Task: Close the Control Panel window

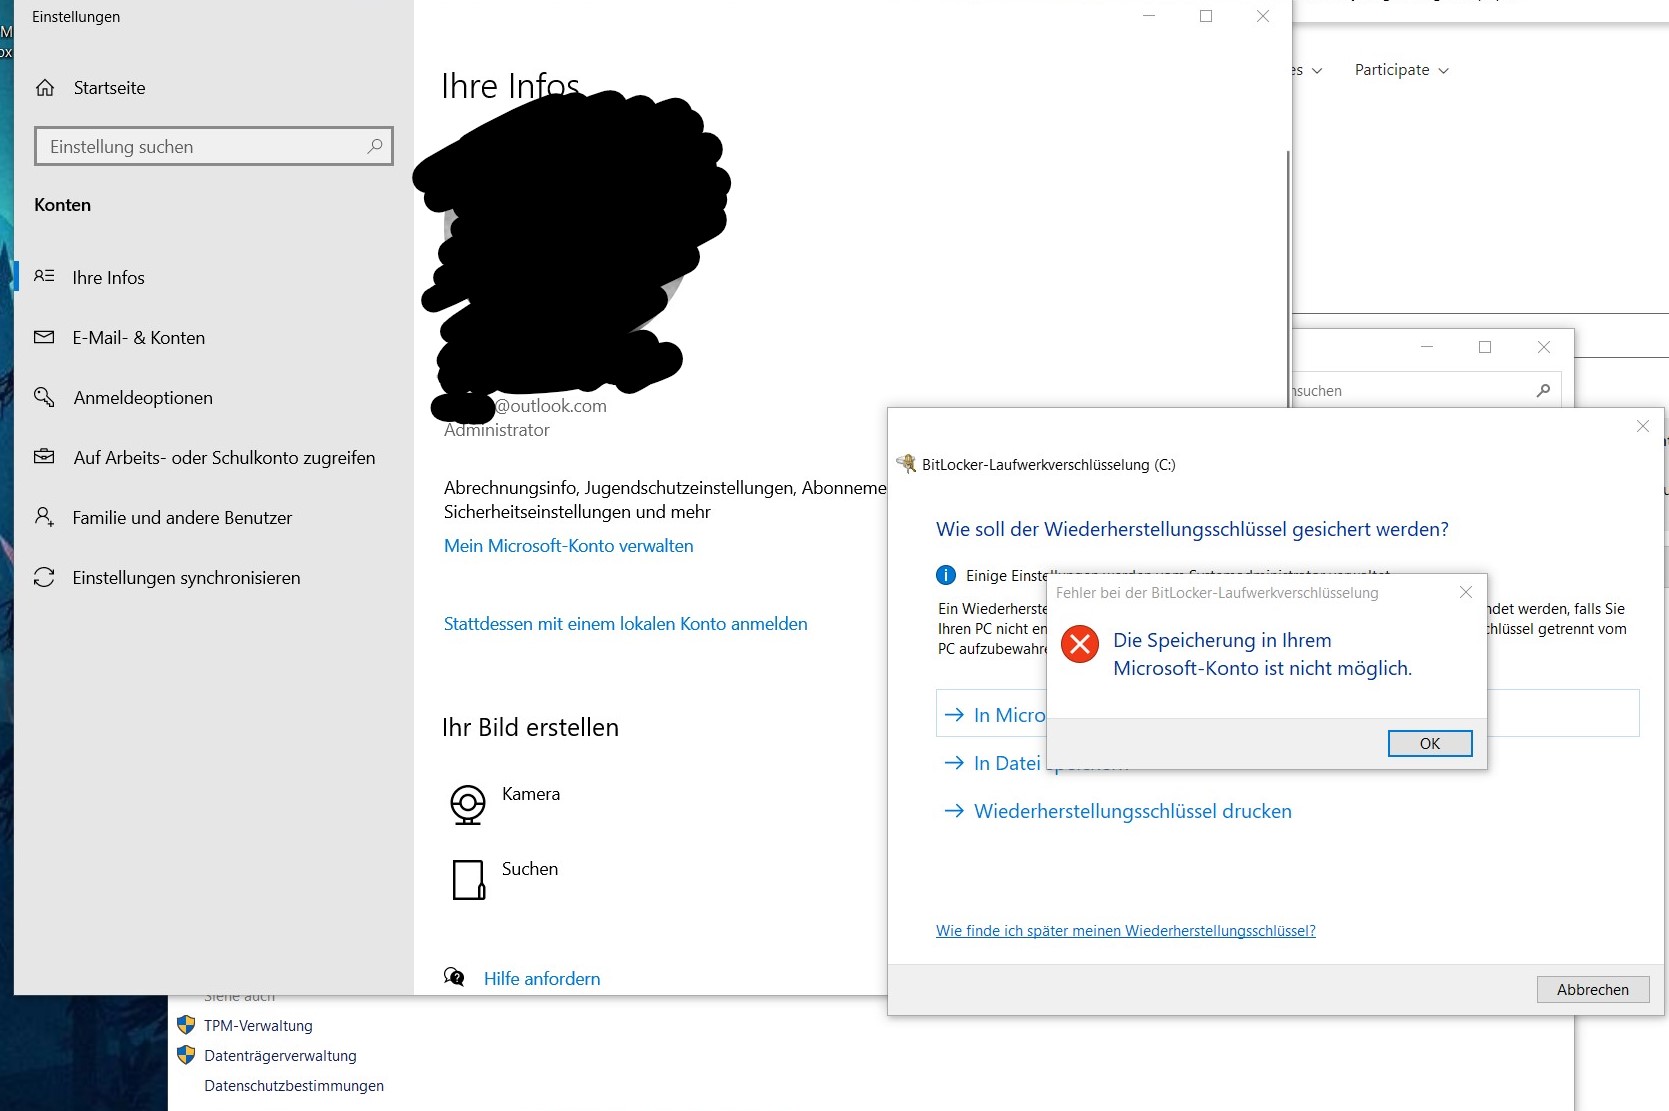Action: coord(1544,347)
